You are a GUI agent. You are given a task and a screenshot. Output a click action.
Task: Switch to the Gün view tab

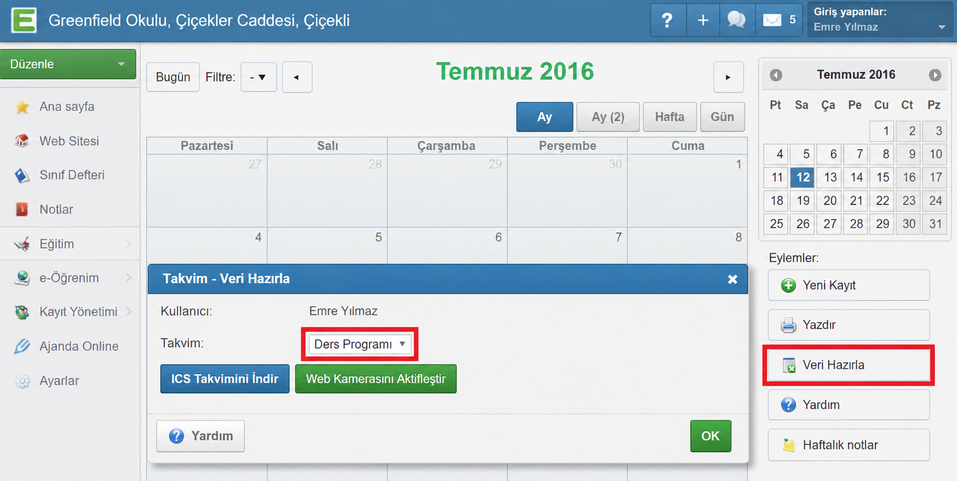tap(722, 117)
